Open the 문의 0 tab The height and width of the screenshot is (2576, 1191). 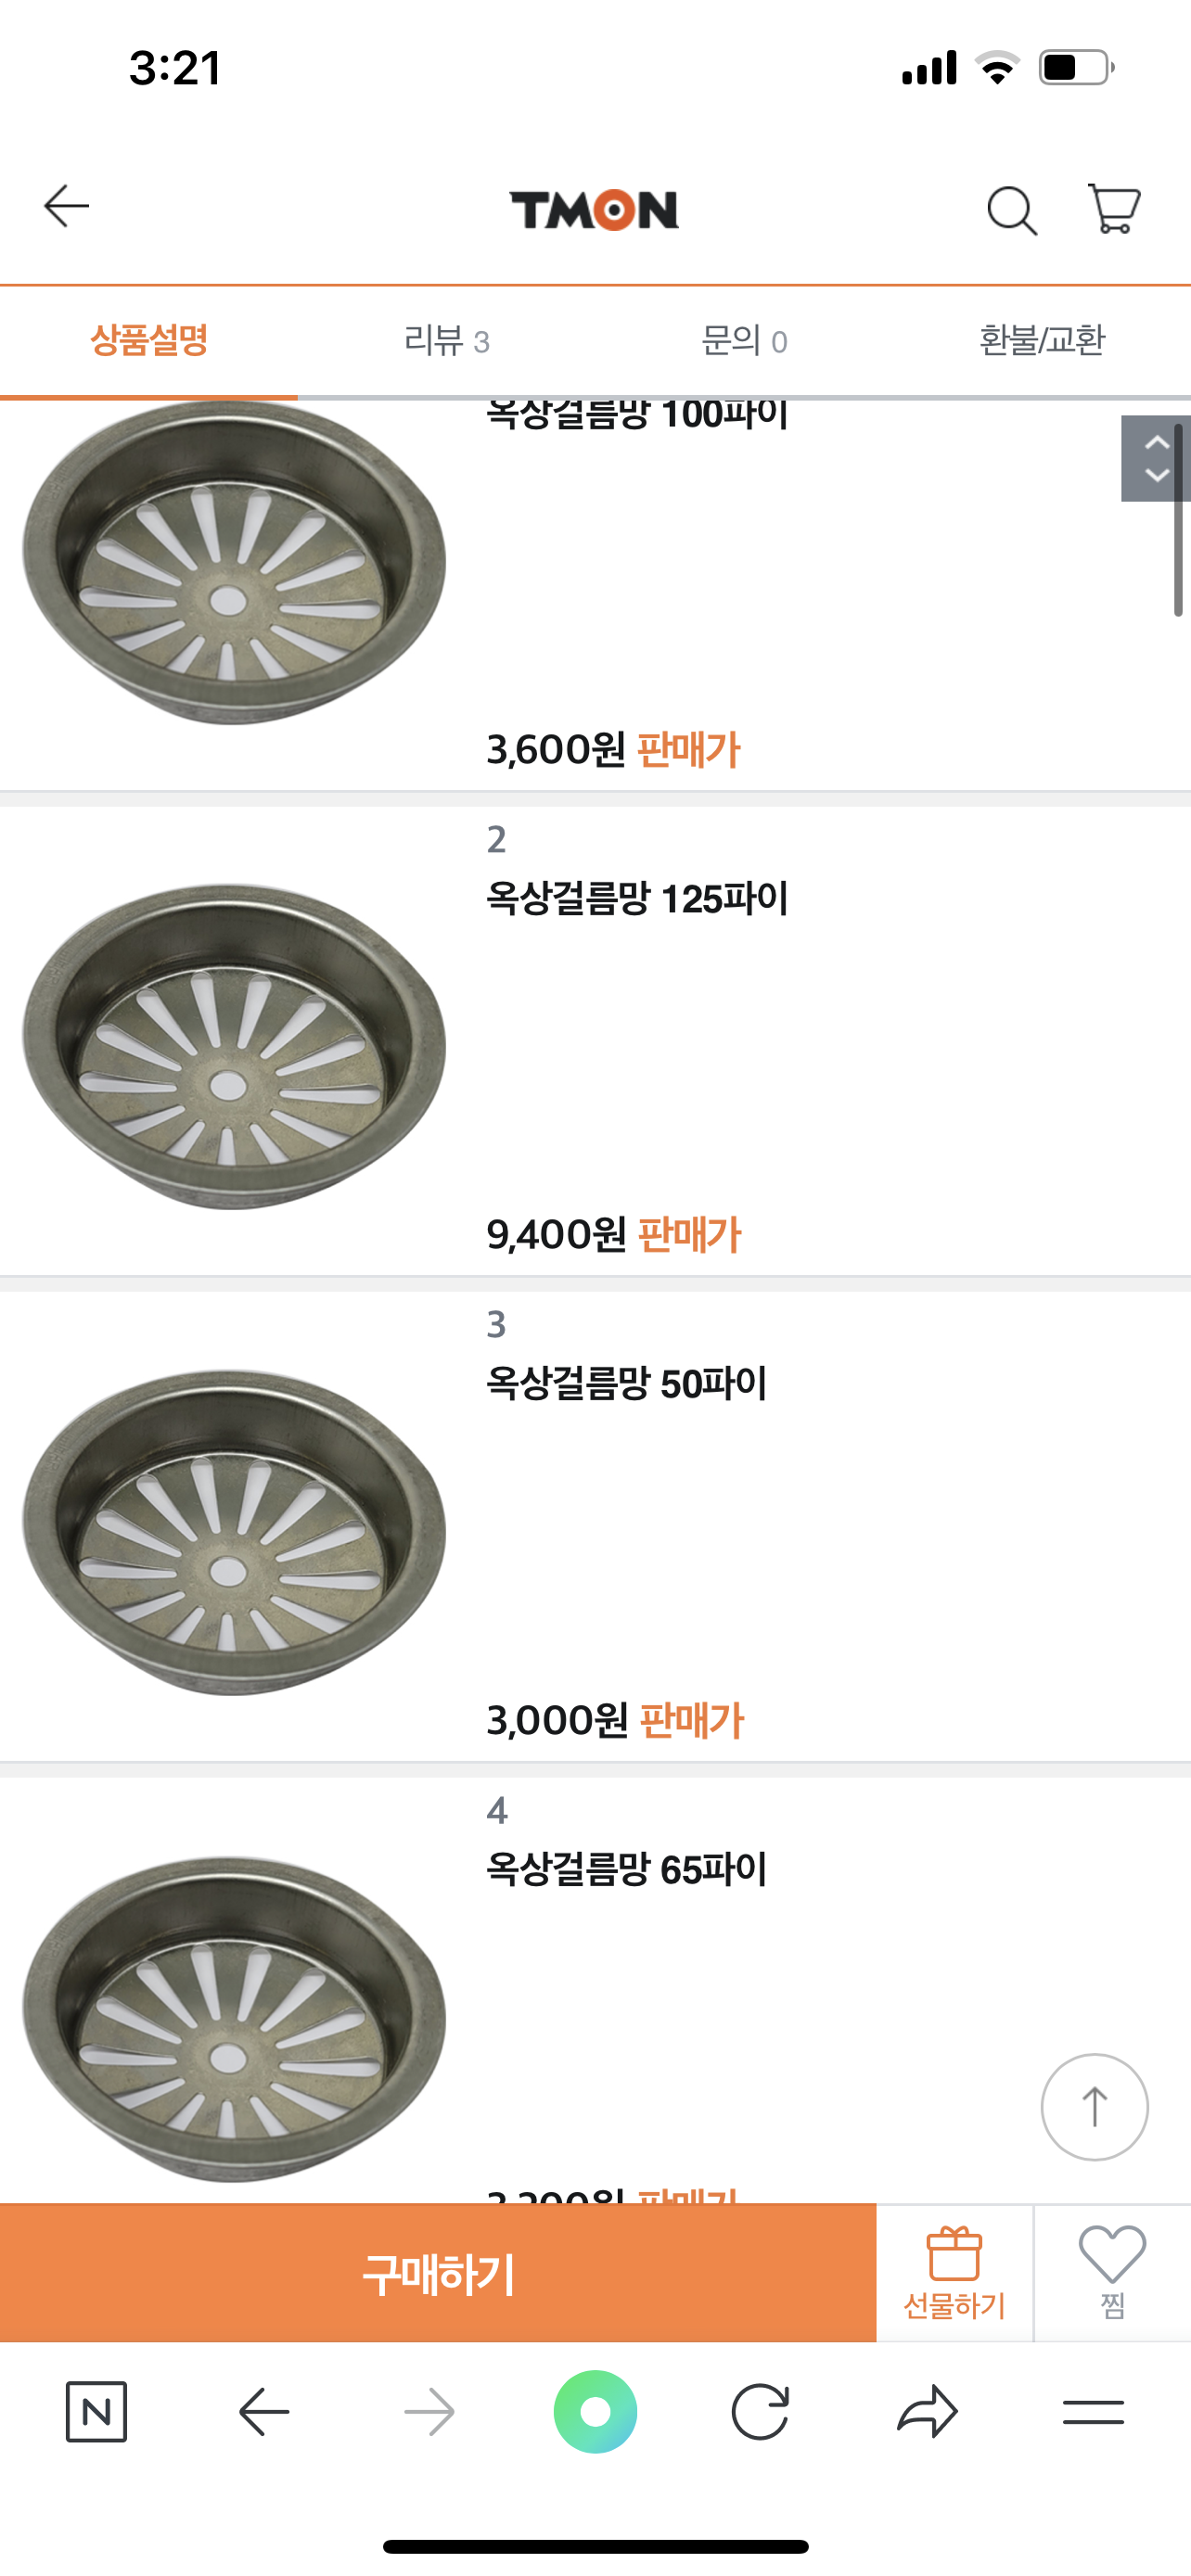pyautogui.click(x=744, y=341)
